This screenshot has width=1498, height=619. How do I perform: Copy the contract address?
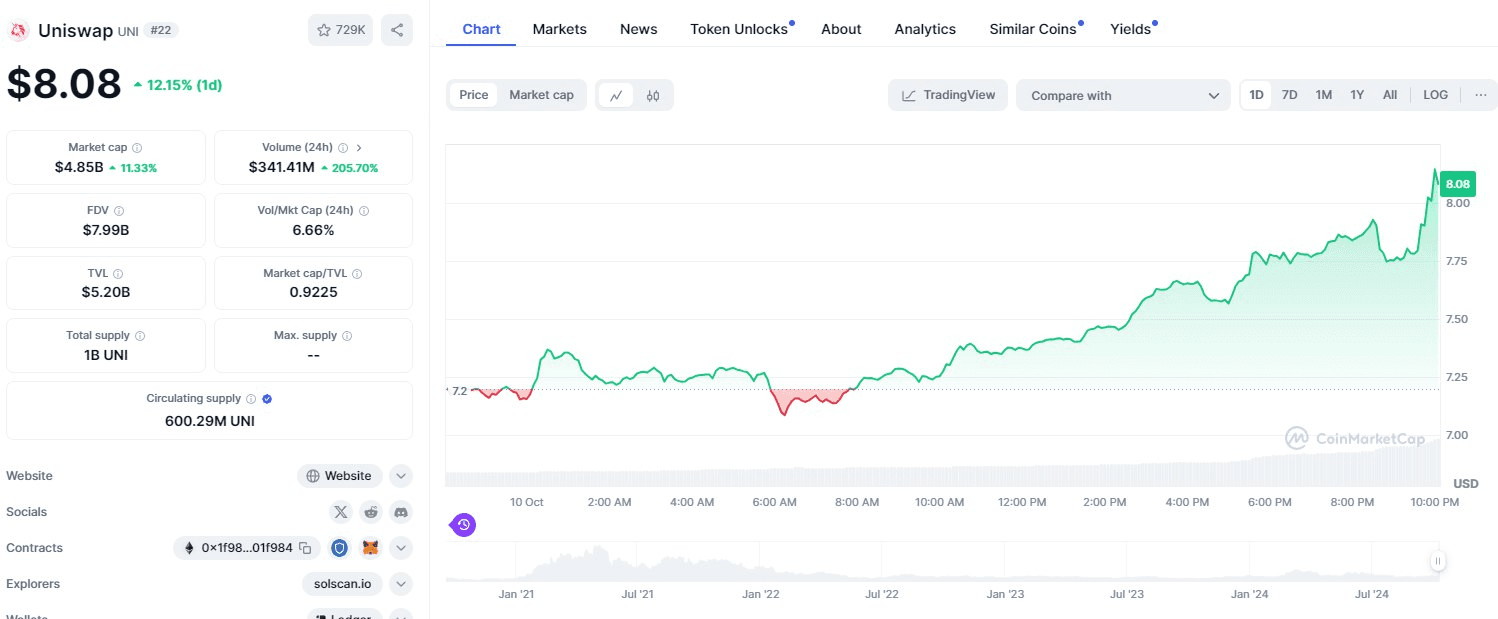tap(305, 548)
